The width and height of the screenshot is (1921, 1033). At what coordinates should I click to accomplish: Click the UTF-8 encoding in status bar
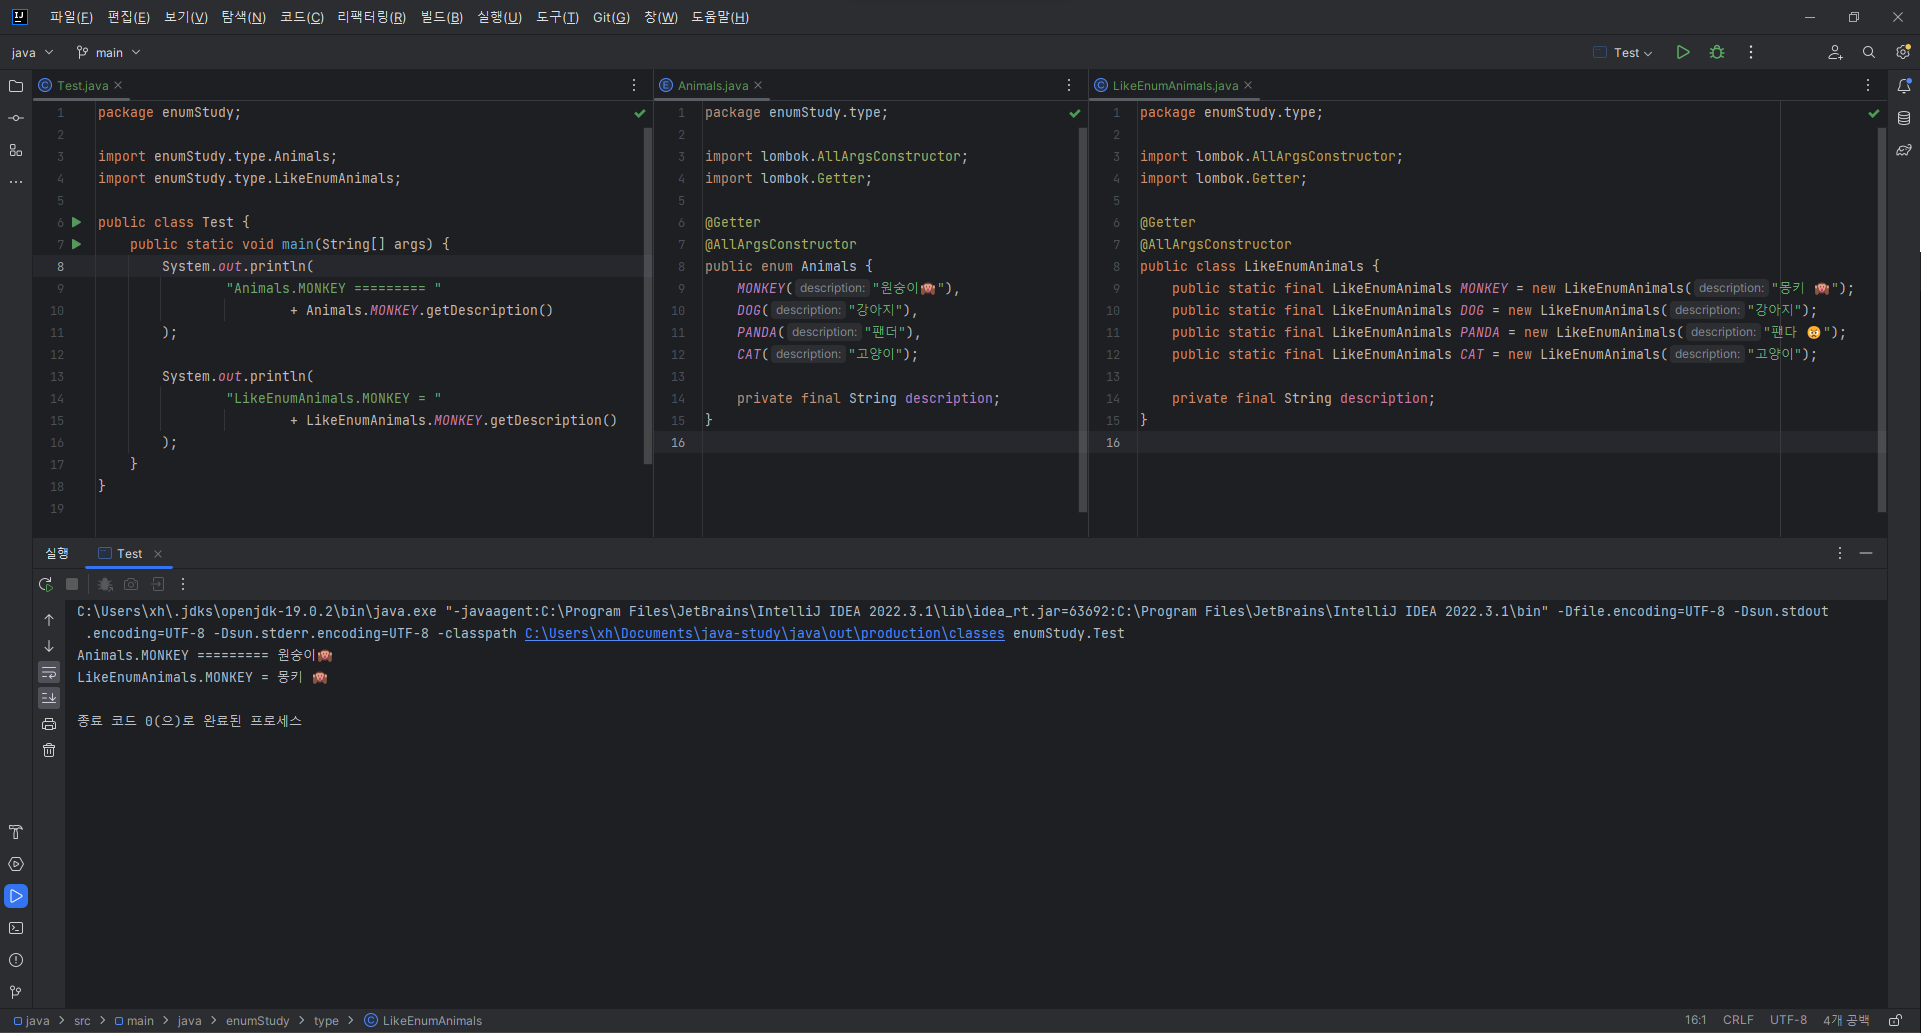point(1788,1020)
